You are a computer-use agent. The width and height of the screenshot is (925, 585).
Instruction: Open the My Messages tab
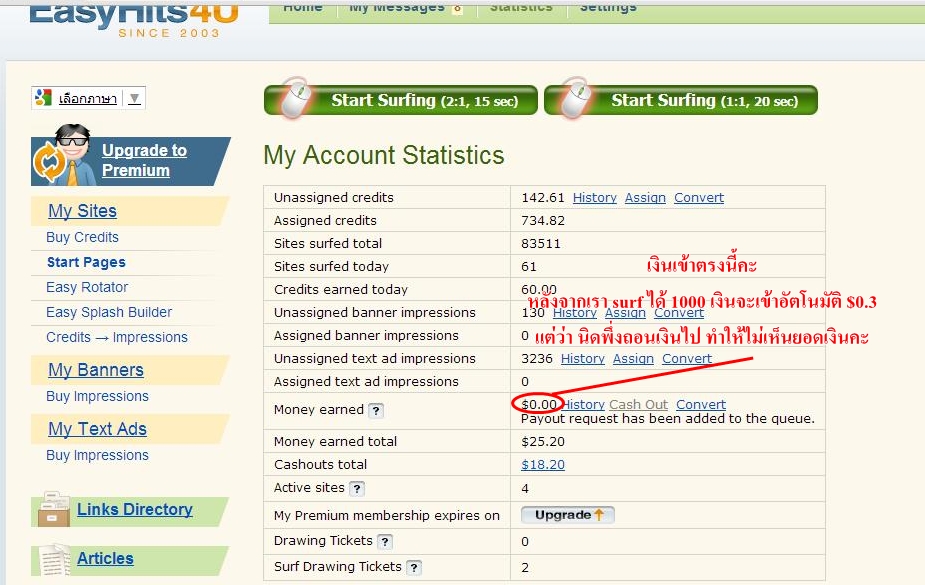pyautogui.click(x=397, y=8)
